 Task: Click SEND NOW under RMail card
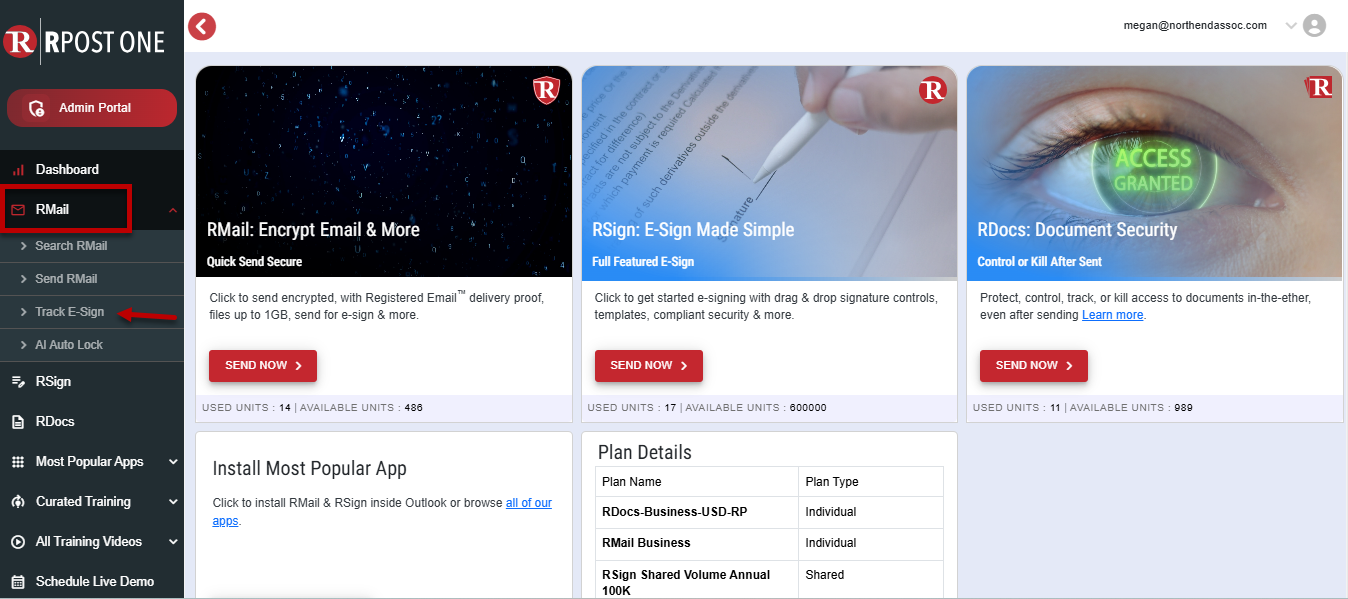pos(262,366)
